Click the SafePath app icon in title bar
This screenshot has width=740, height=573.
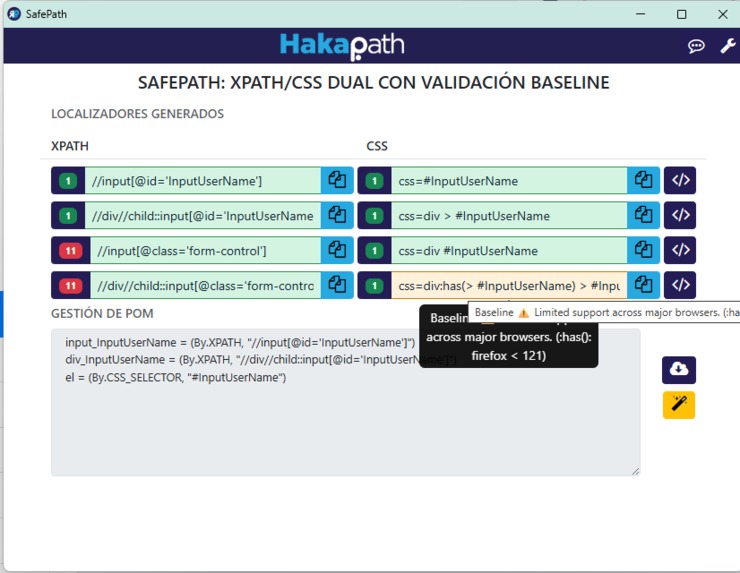coord(14,14)
